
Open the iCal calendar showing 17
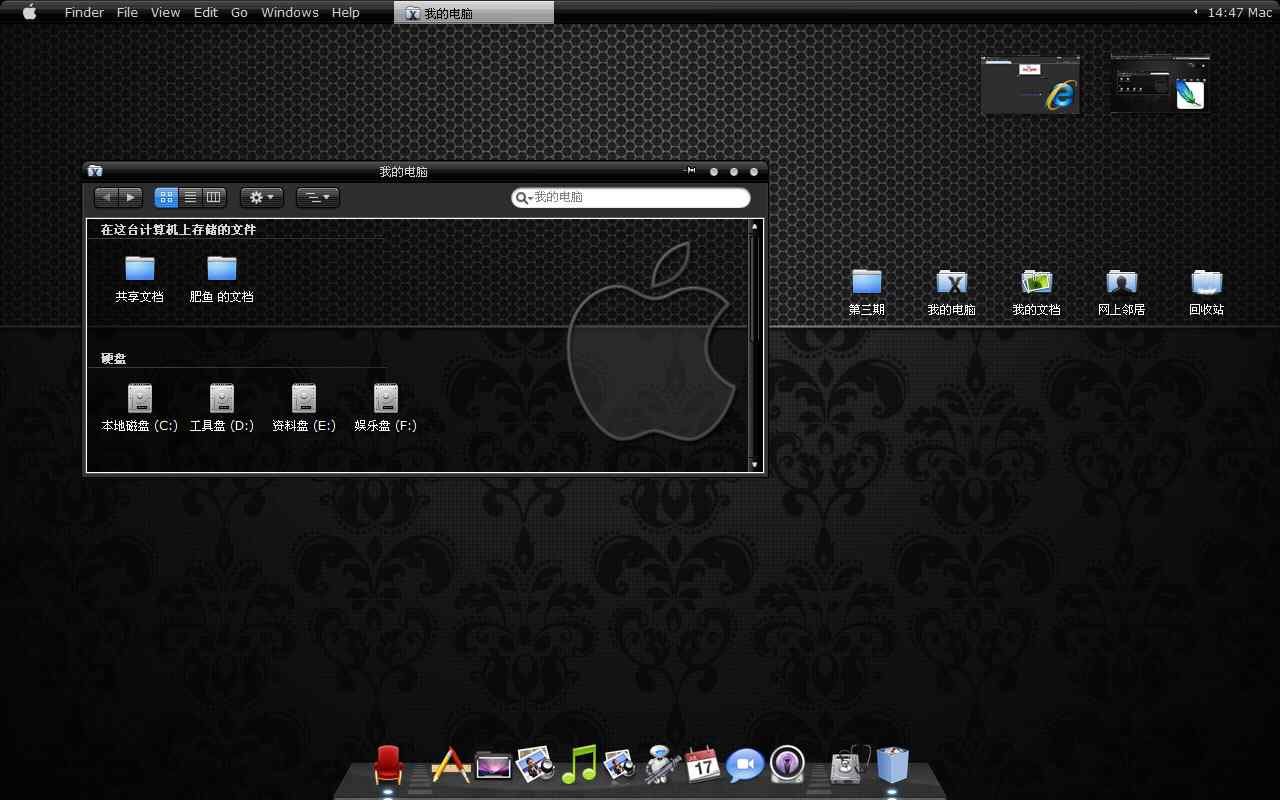coord(703,765)
